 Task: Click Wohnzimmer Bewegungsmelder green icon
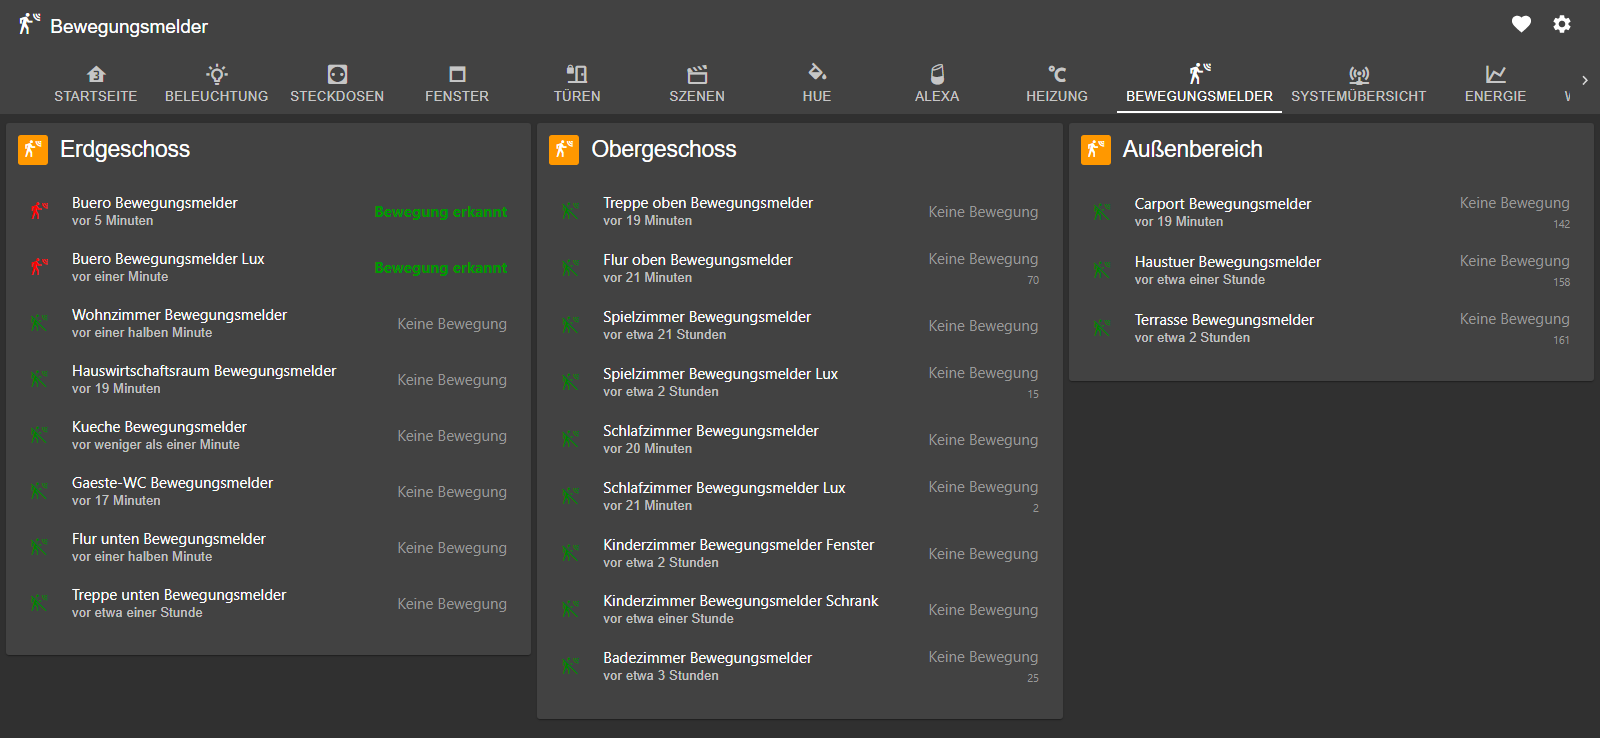coord(39,323)
